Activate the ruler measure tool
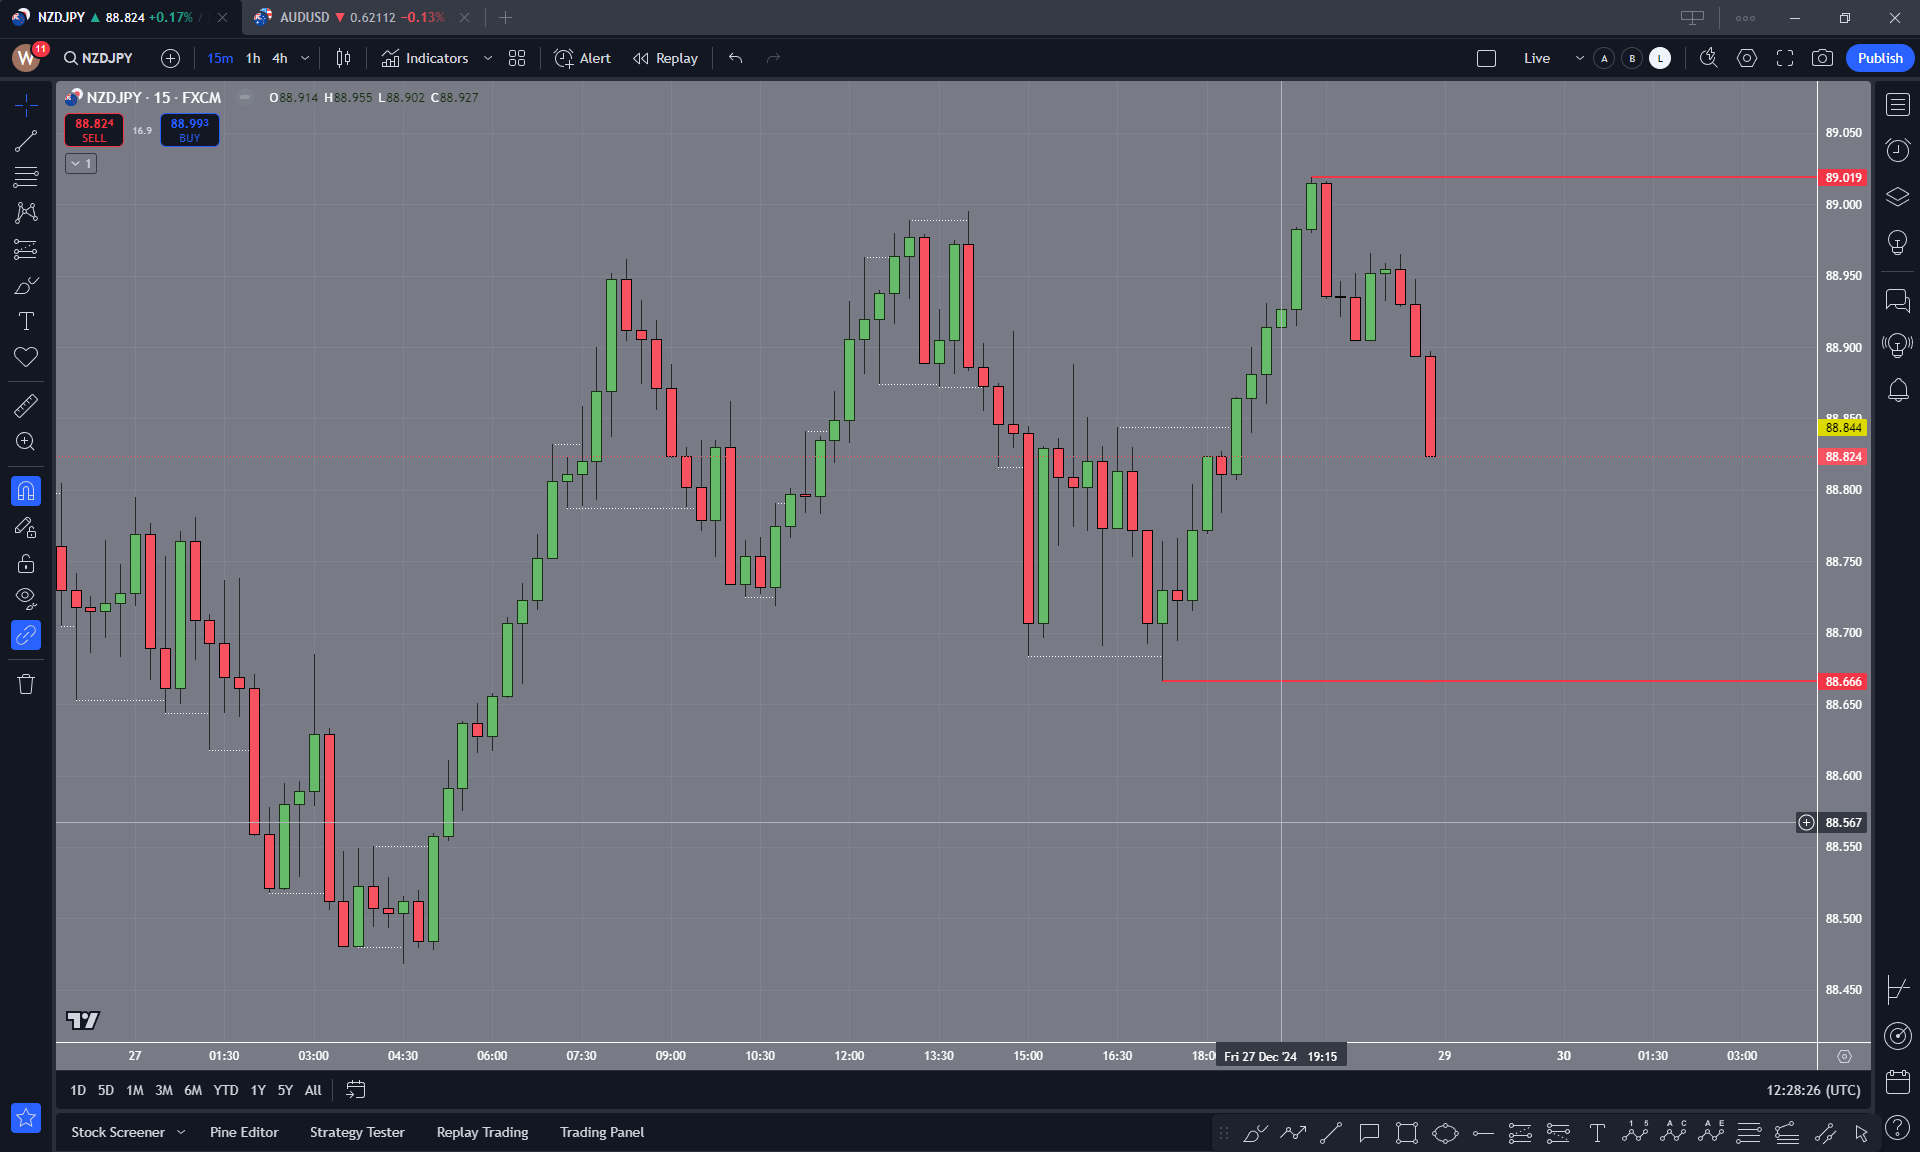This screenshot has height=1152, width=1920. click(26, 406)
